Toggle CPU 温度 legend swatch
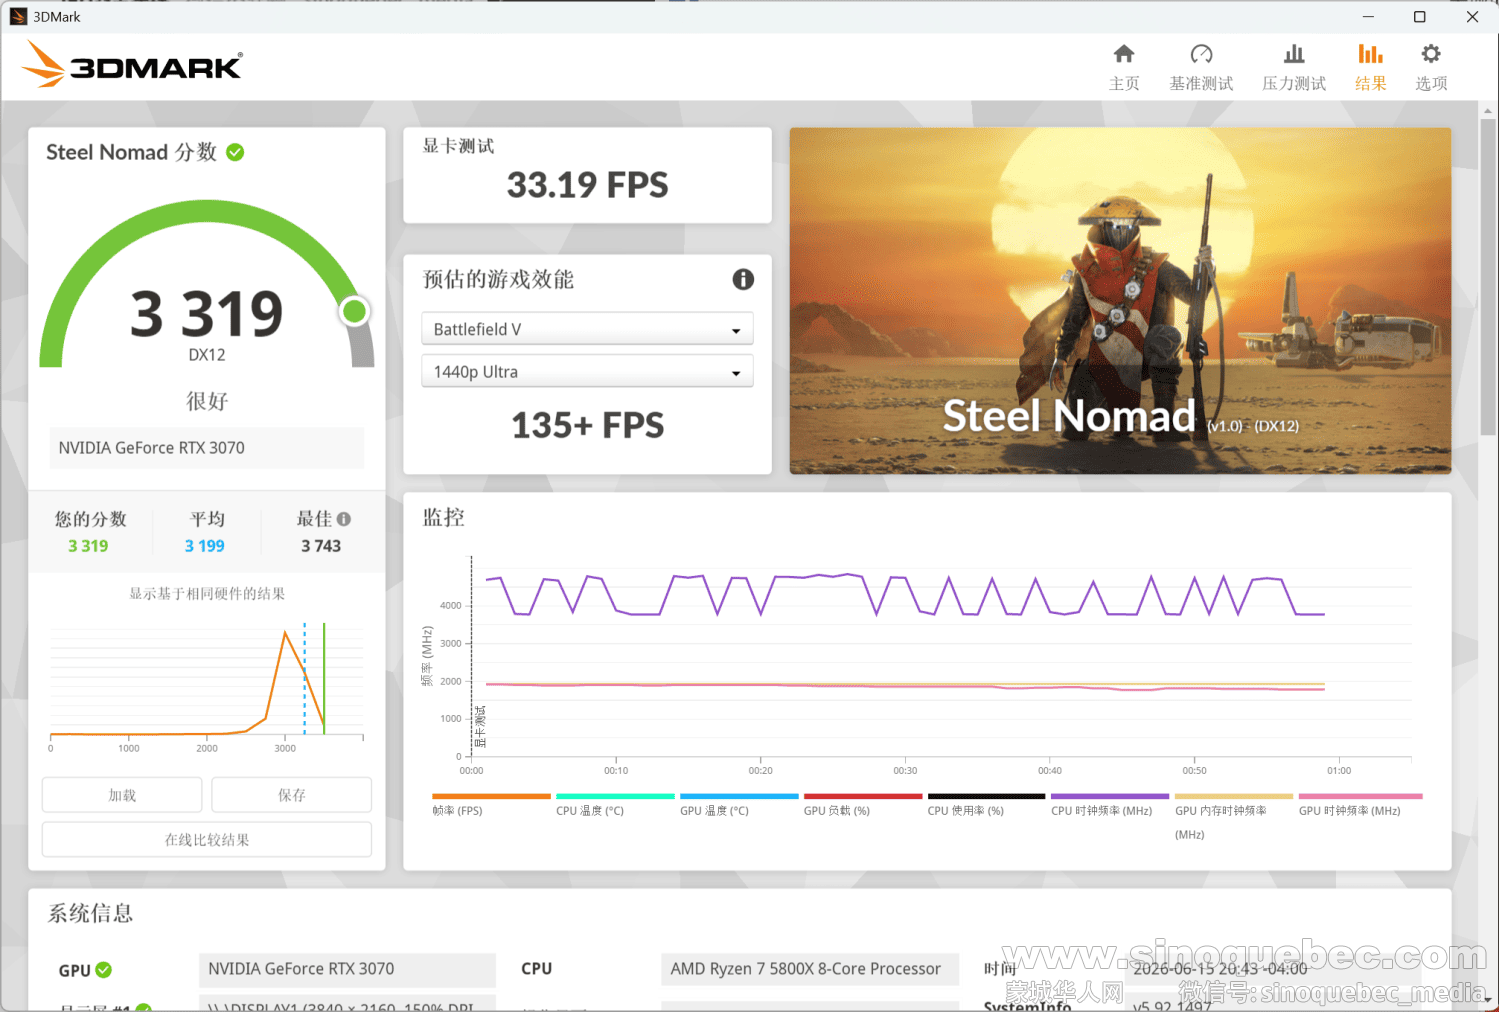This screenshot has width=1499, height=1012. click(615, 797)
